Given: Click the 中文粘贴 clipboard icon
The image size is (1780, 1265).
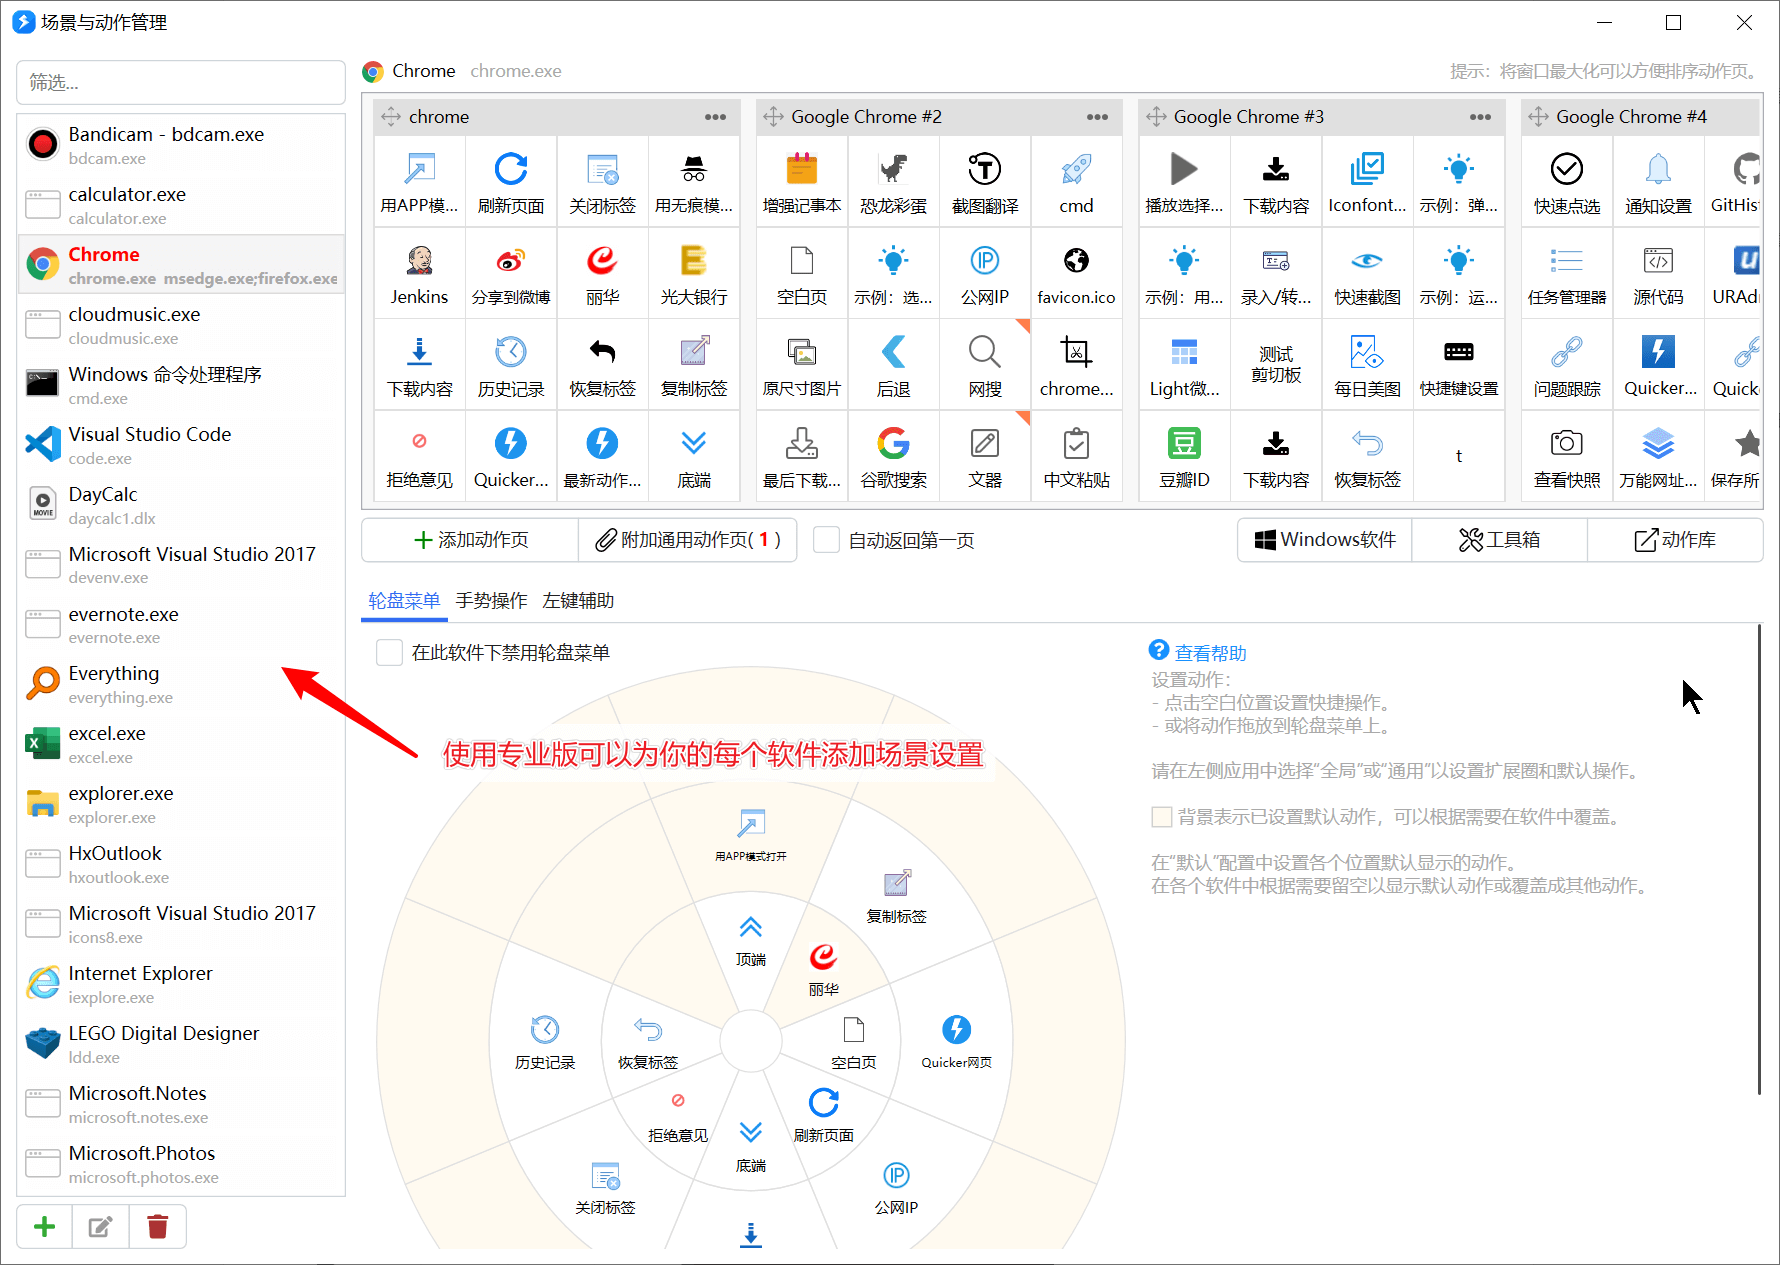Looking at the screenshot, I should tap(1076, 443).
